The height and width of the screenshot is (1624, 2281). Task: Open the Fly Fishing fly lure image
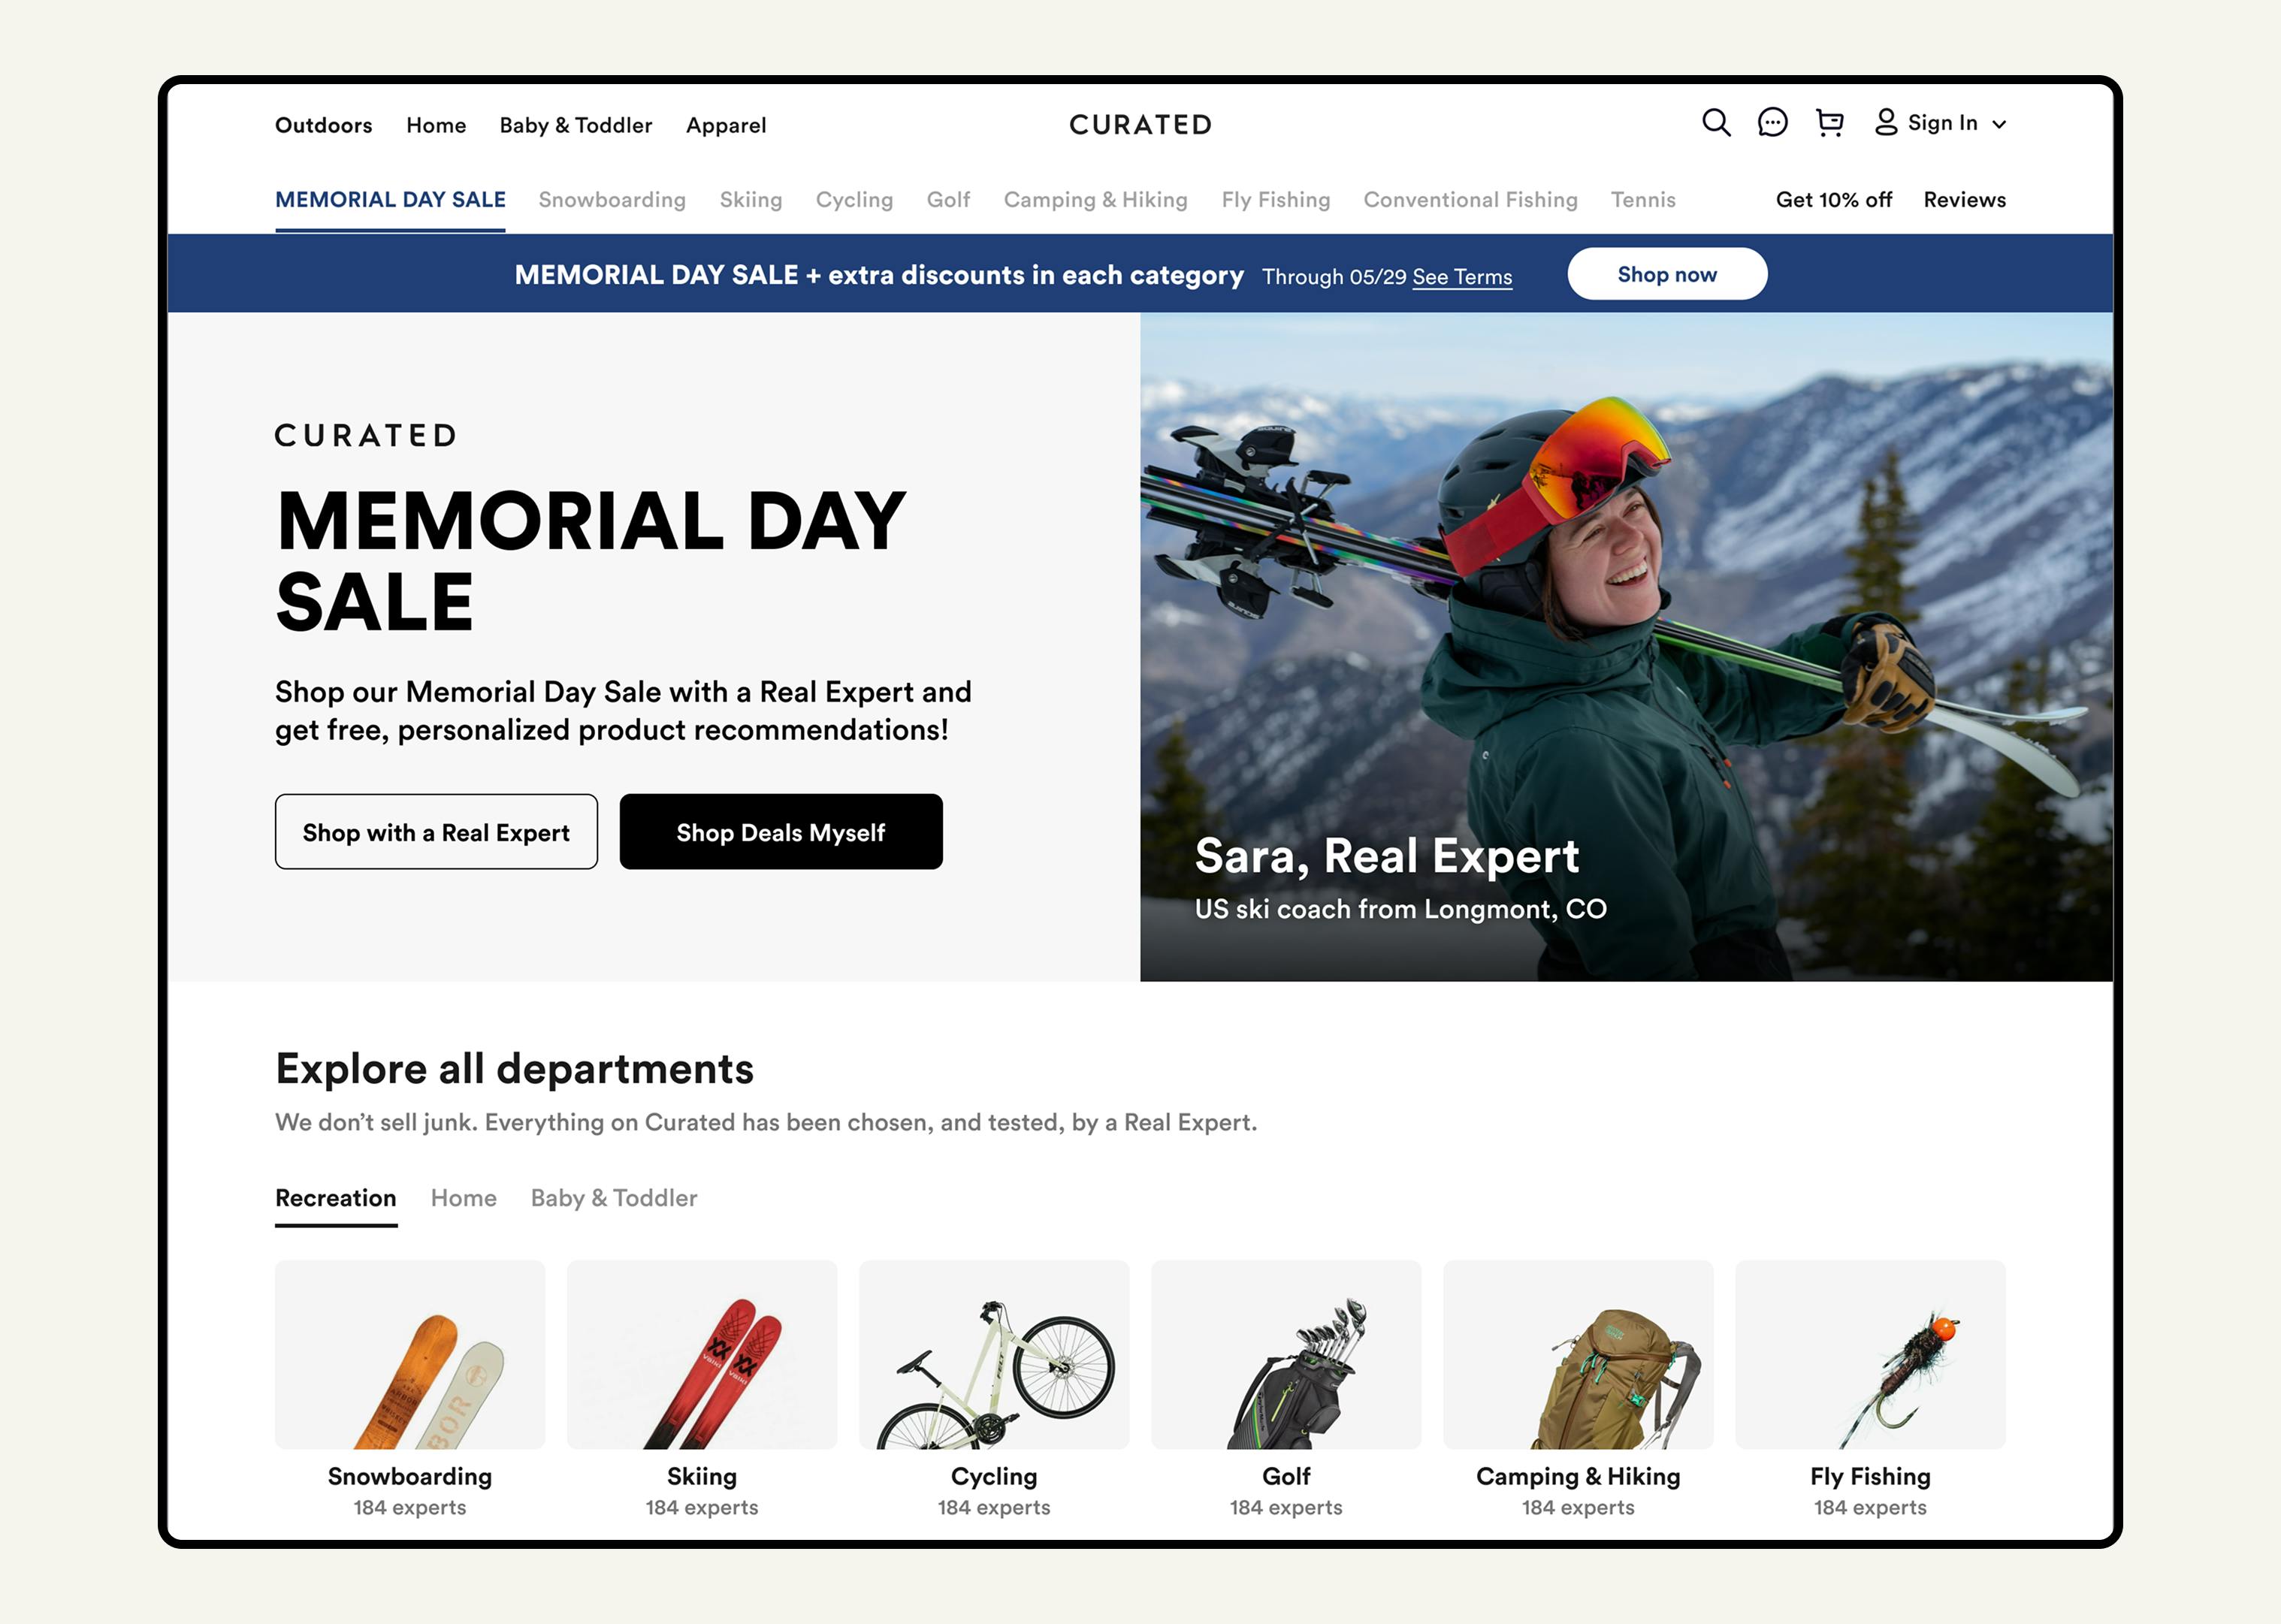tap(1870, 1355)
